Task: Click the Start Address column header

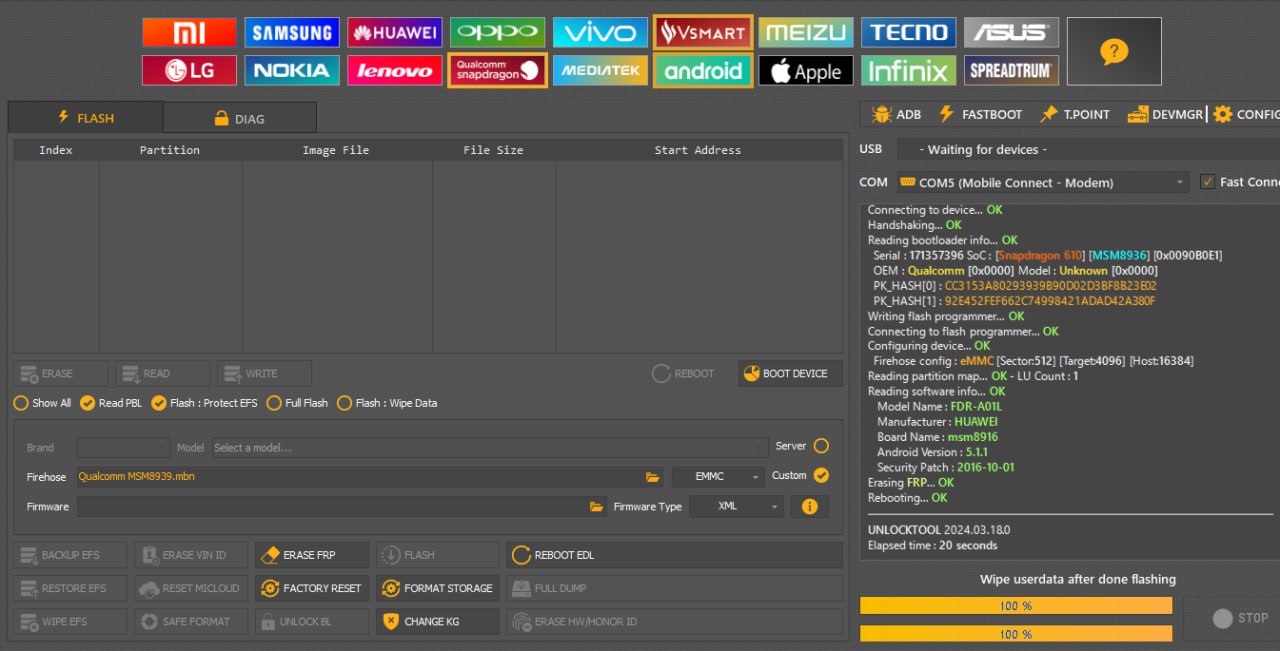Action: [x=698, y=150]
